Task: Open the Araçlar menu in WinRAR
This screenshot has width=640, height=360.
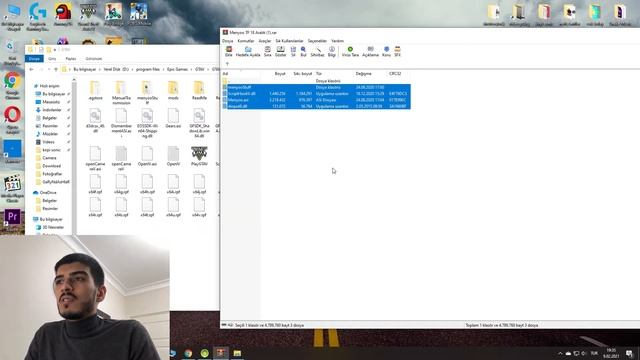Action: click(x=264, y=41)
